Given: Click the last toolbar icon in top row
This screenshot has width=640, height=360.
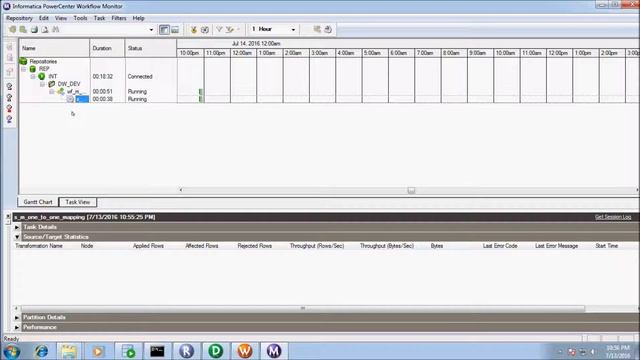Looking at the screenshot, I should click(328, 29).
